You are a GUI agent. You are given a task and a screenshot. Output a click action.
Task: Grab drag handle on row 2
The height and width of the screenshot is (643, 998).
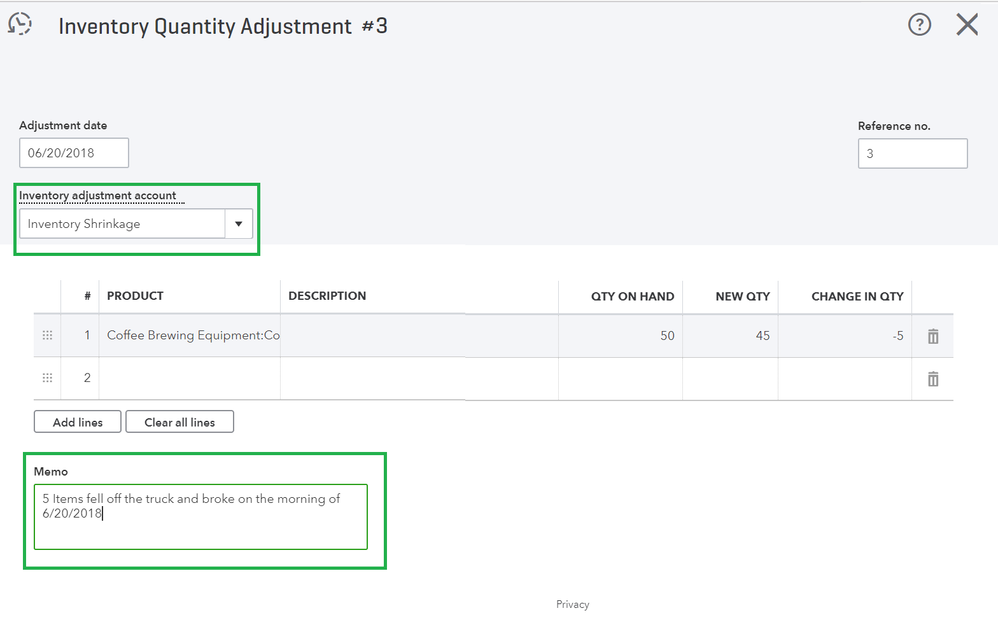click(47, 379)
